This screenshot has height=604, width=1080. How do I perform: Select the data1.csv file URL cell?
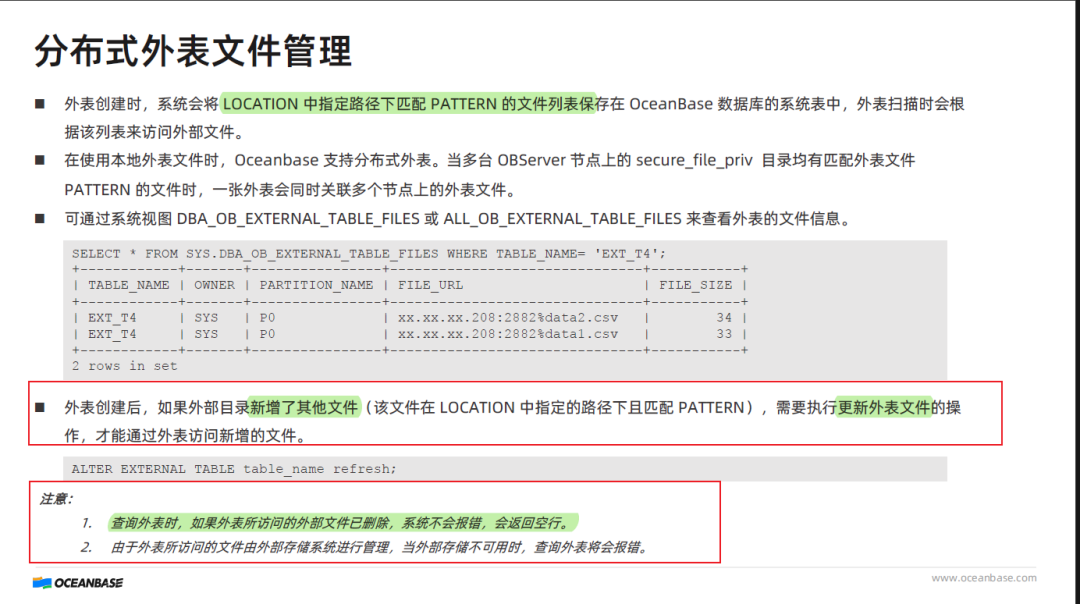click(x=508, y=334)
